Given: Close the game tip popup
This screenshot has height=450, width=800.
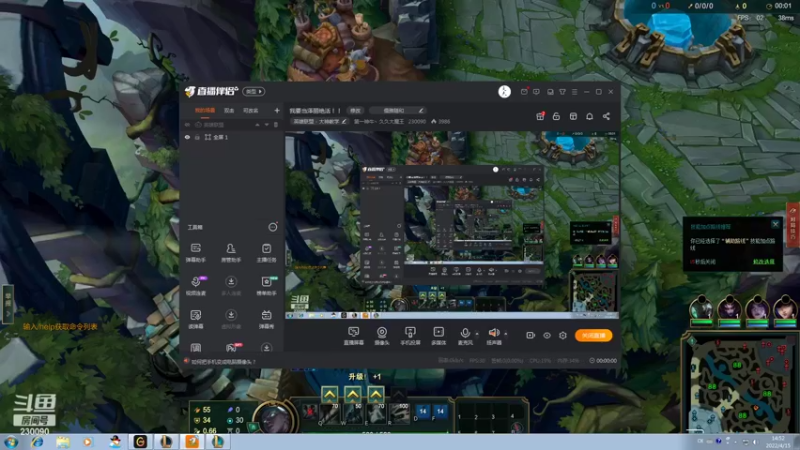Looking at the screenshot, I should click(776, 224).
